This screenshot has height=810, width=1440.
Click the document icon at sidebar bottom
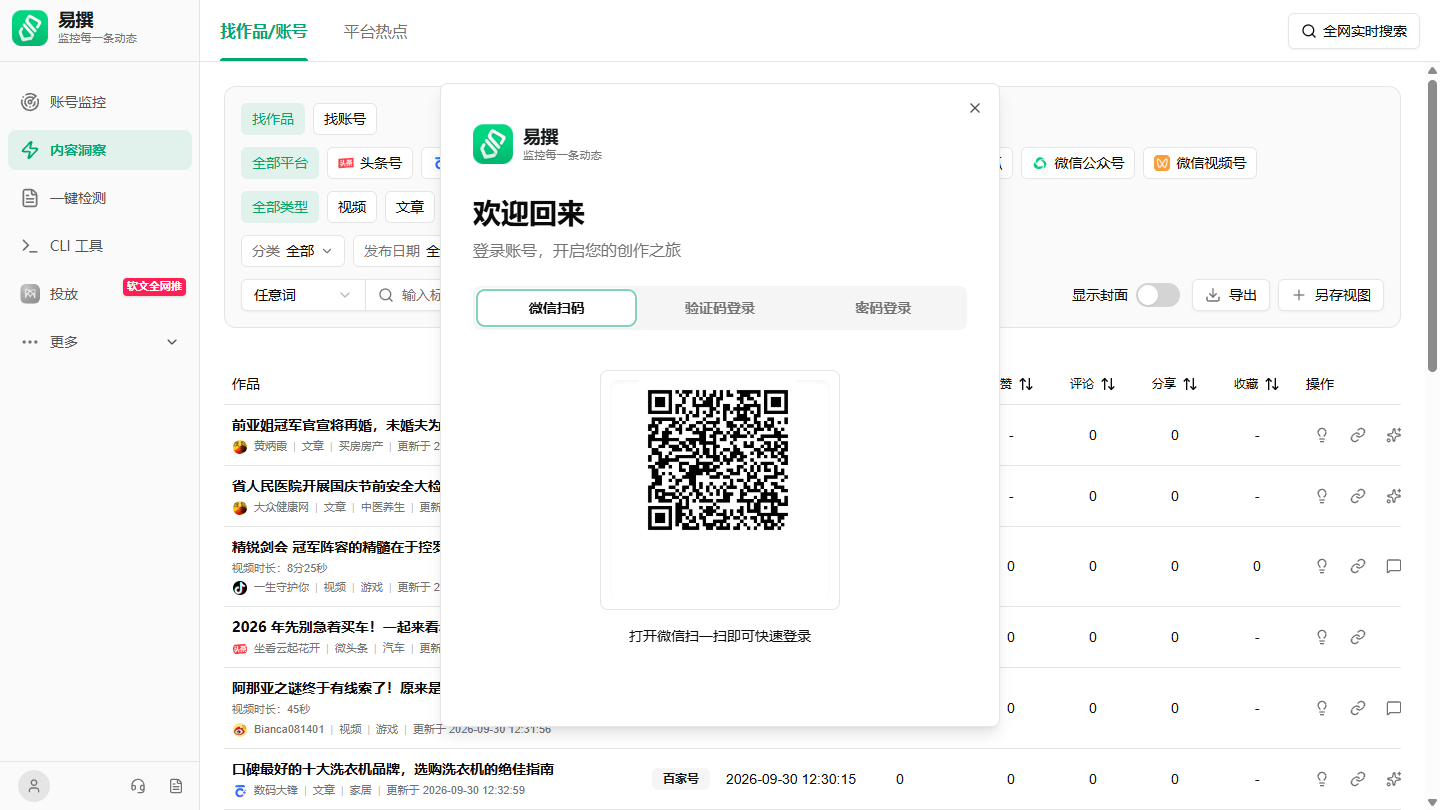(176, 786)
